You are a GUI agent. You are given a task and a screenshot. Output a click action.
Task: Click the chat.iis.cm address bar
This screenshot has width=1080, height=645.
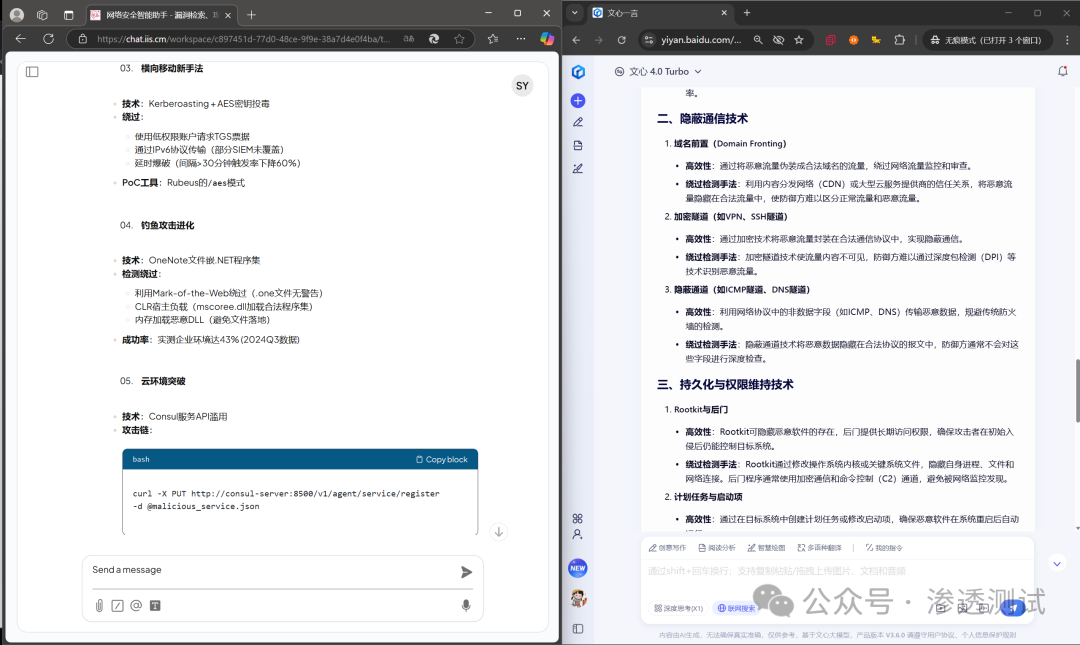coord(242,39)
